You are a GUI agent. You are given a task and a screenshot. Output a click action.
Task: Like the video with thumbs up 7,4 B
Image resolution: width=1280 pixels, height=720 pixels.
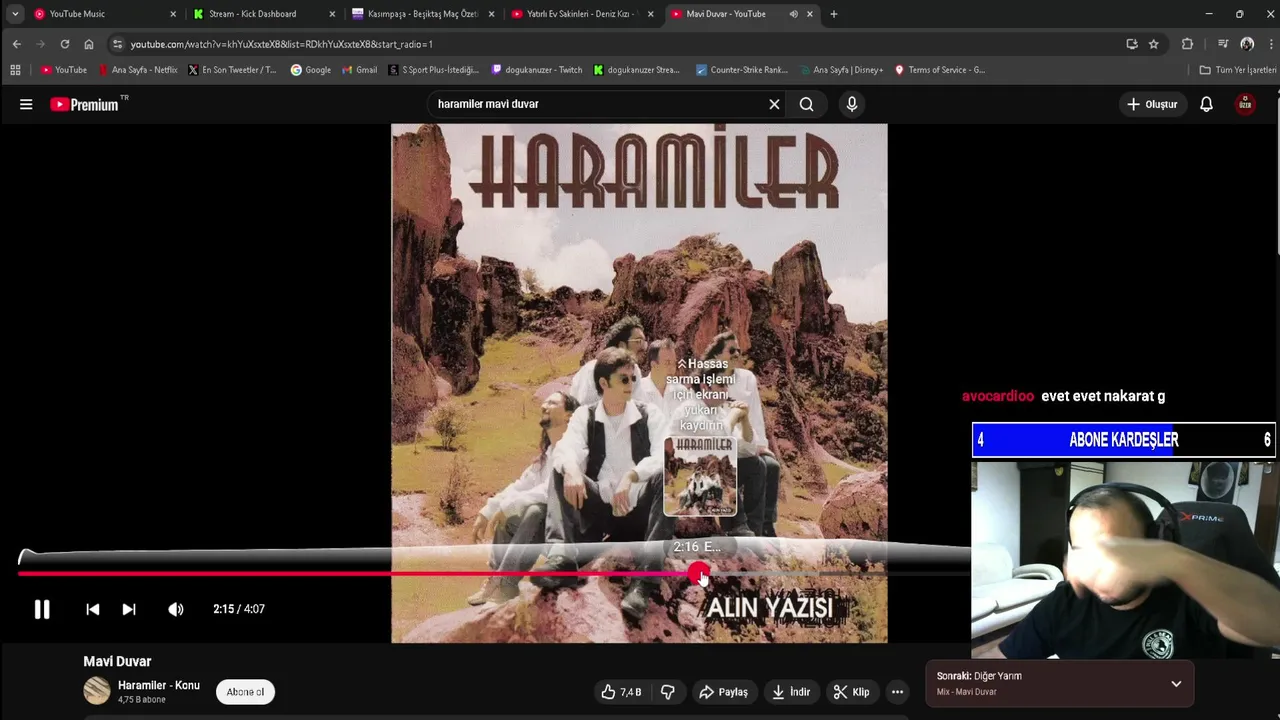tap(620, 692)
